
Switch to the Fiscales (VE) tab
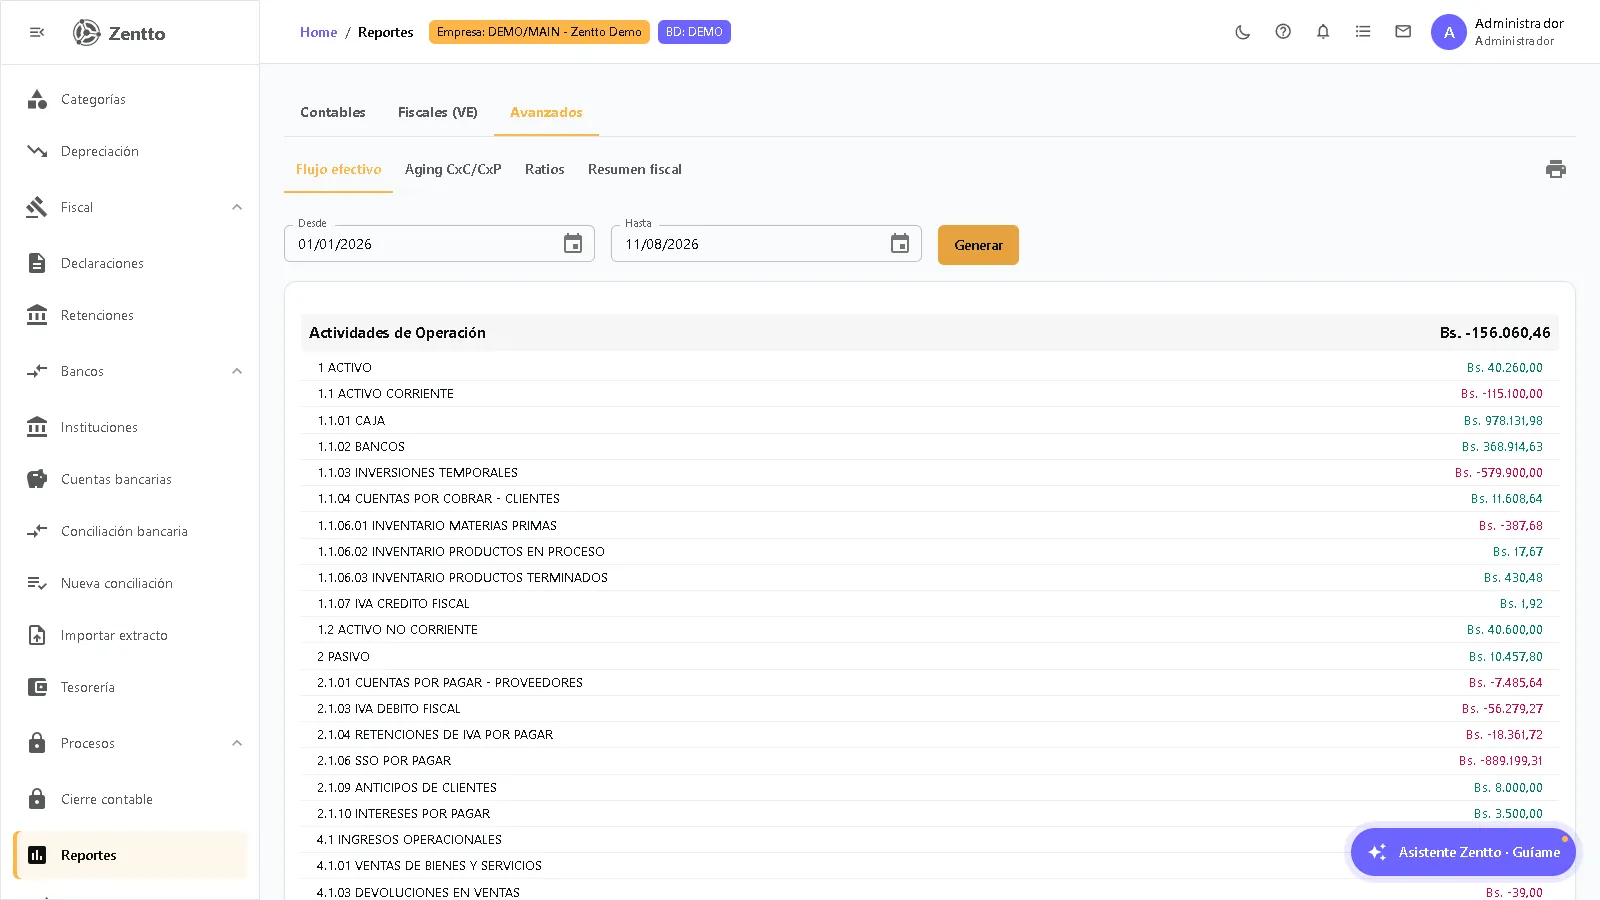pyautogui.click(x=438, y=112)
